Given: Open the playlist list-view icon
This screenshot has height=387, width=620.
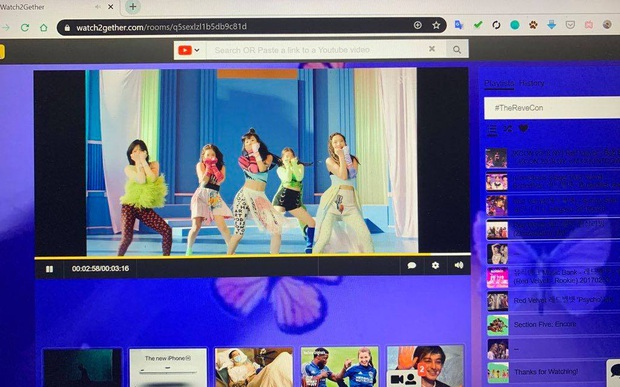Looking at the screenshot, I should 492,130.
